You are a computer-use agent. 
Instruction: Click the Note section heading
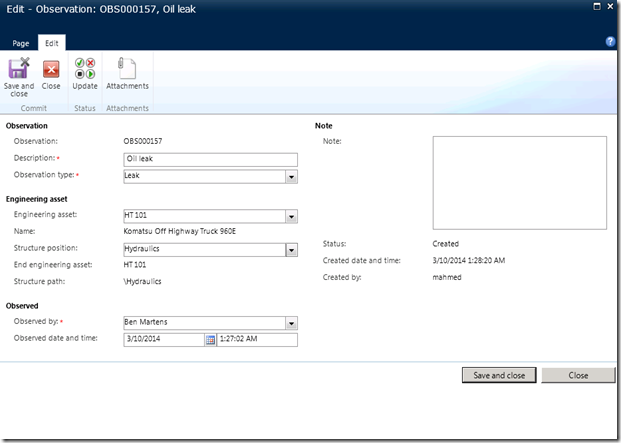click(x=324, y=126)
